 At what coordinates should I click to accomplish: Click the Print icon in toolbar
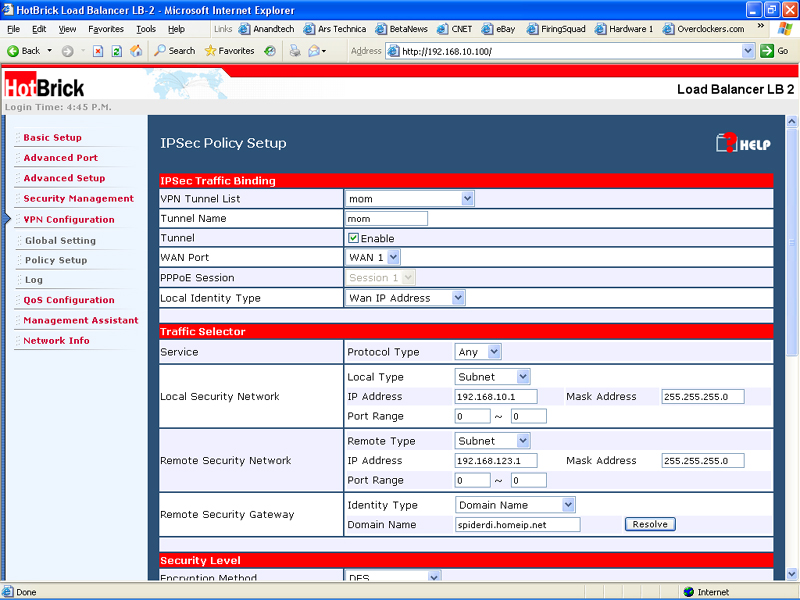[x=295, y=51]
